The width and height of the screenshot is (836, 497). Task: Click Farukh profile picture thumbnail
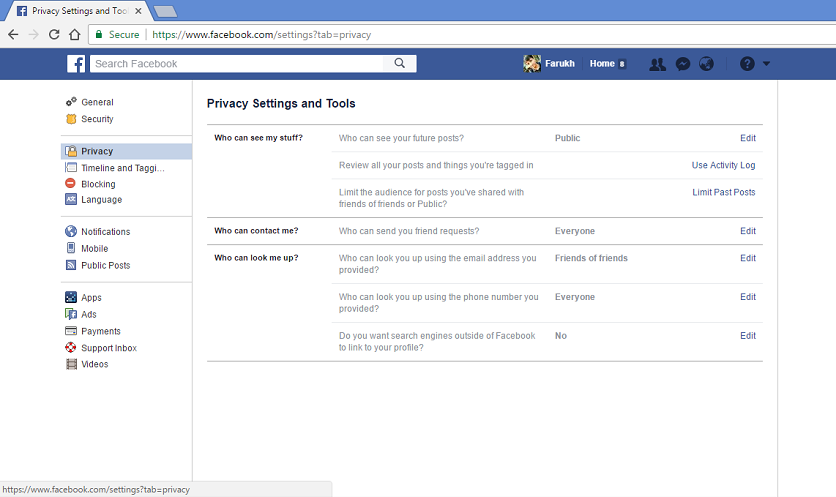tap(532, 63)
